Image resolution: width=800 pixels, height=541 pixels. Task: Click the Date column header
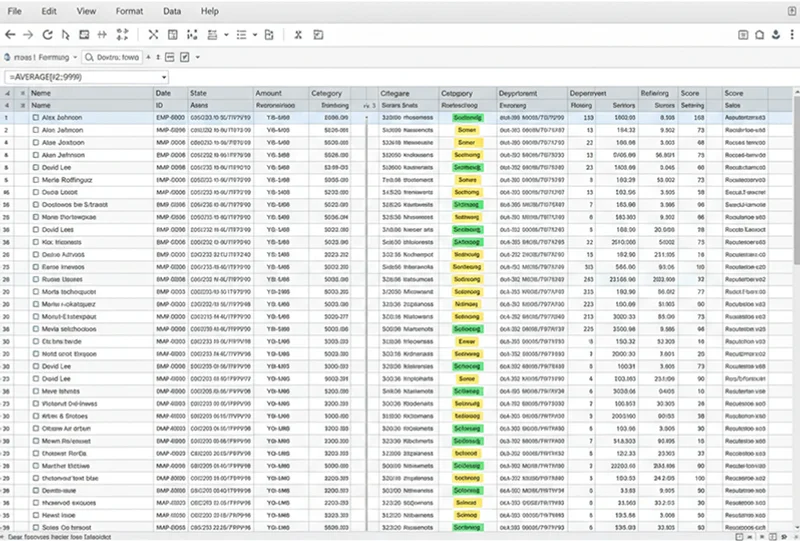171,93
